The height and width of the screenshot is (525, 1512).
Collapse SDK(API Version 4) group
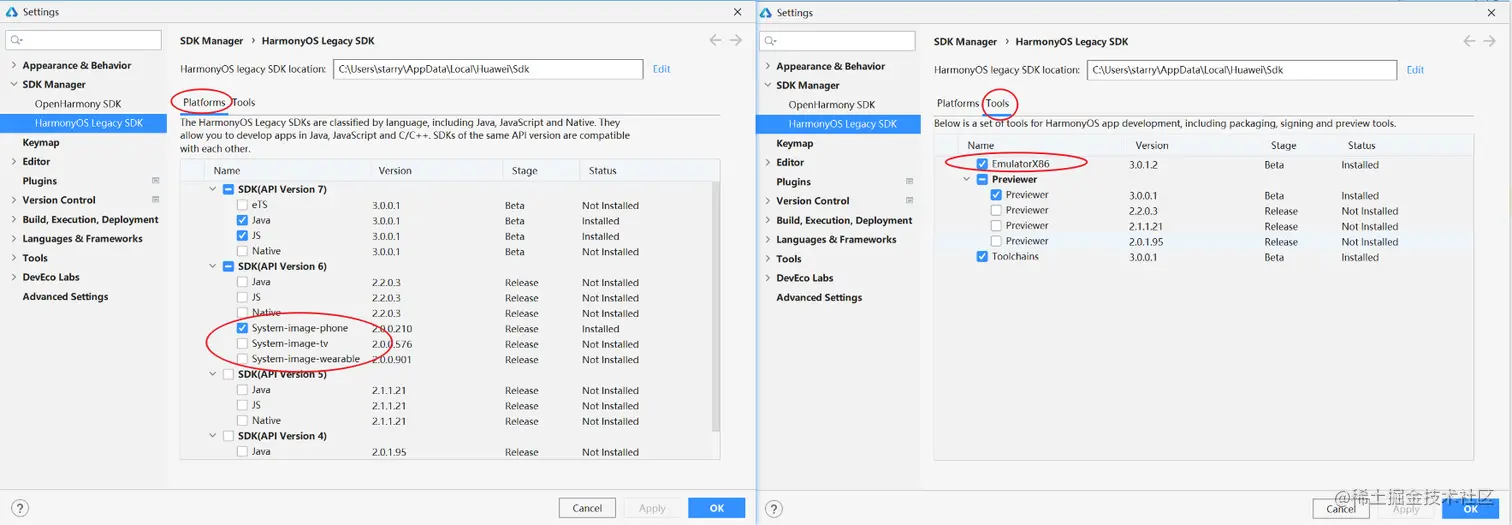(x=213, y=436)
